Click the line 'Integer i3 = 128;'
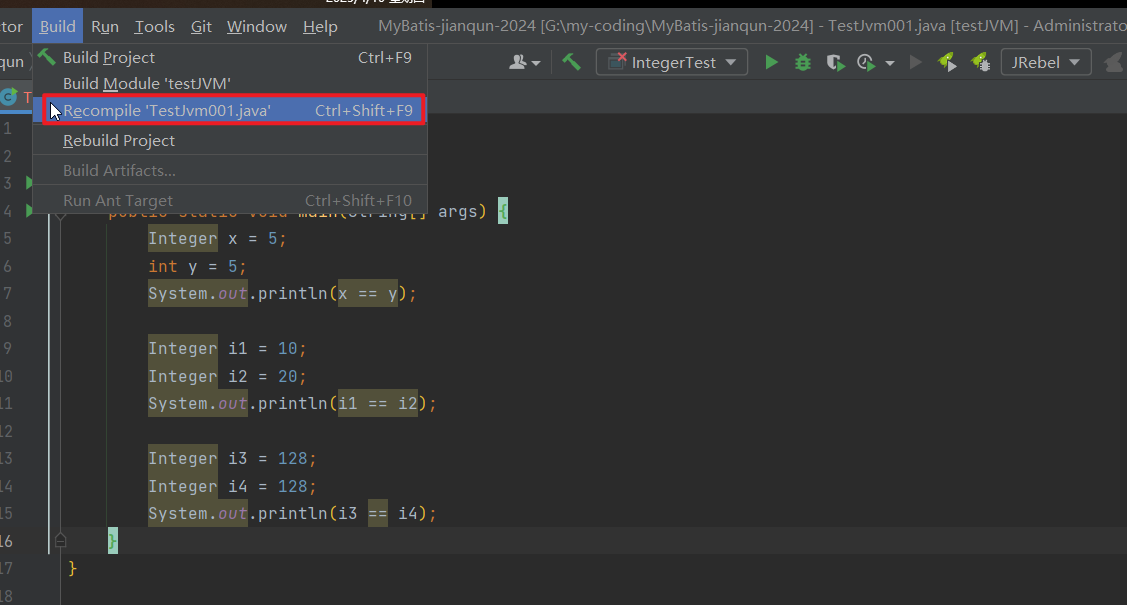Screen dimensions: 1127x605 232,458
